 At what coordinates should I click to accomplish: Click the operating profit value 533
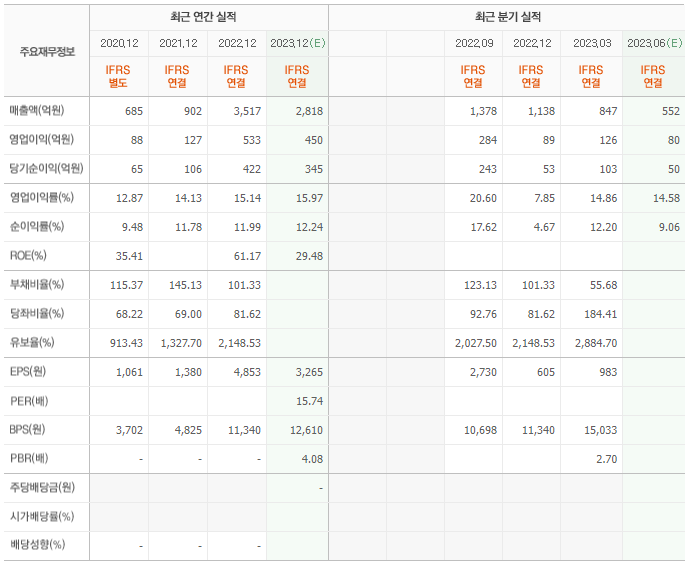(252, 140)
